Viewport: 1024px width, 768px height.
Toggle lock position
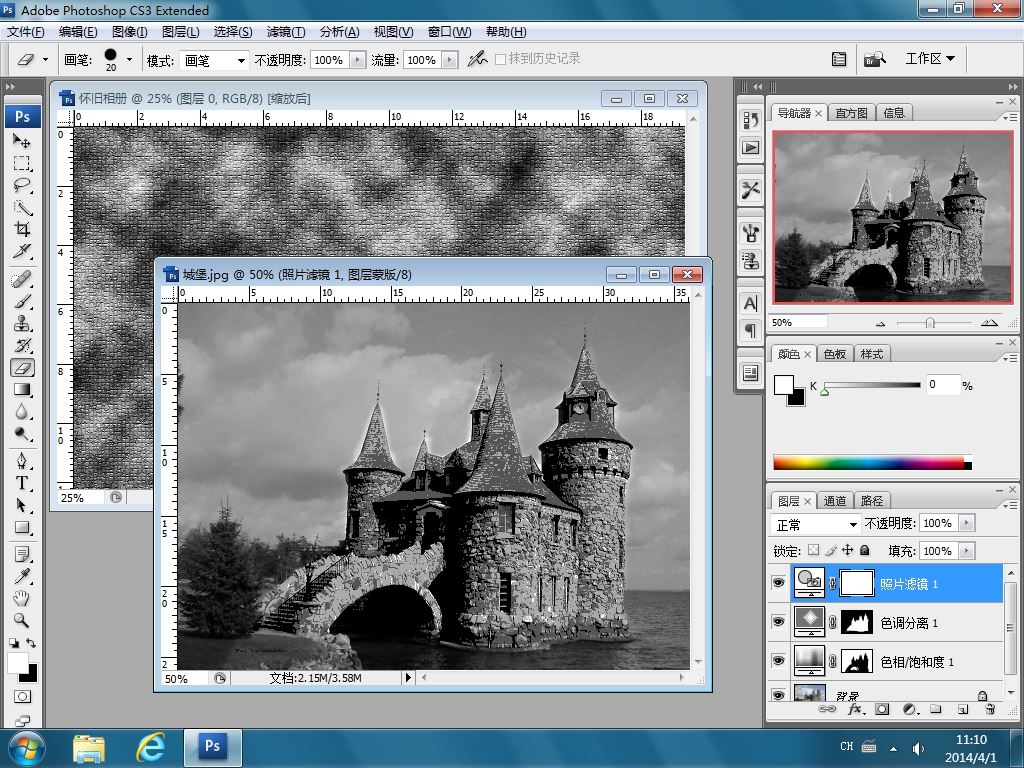[x=848, y=550]
